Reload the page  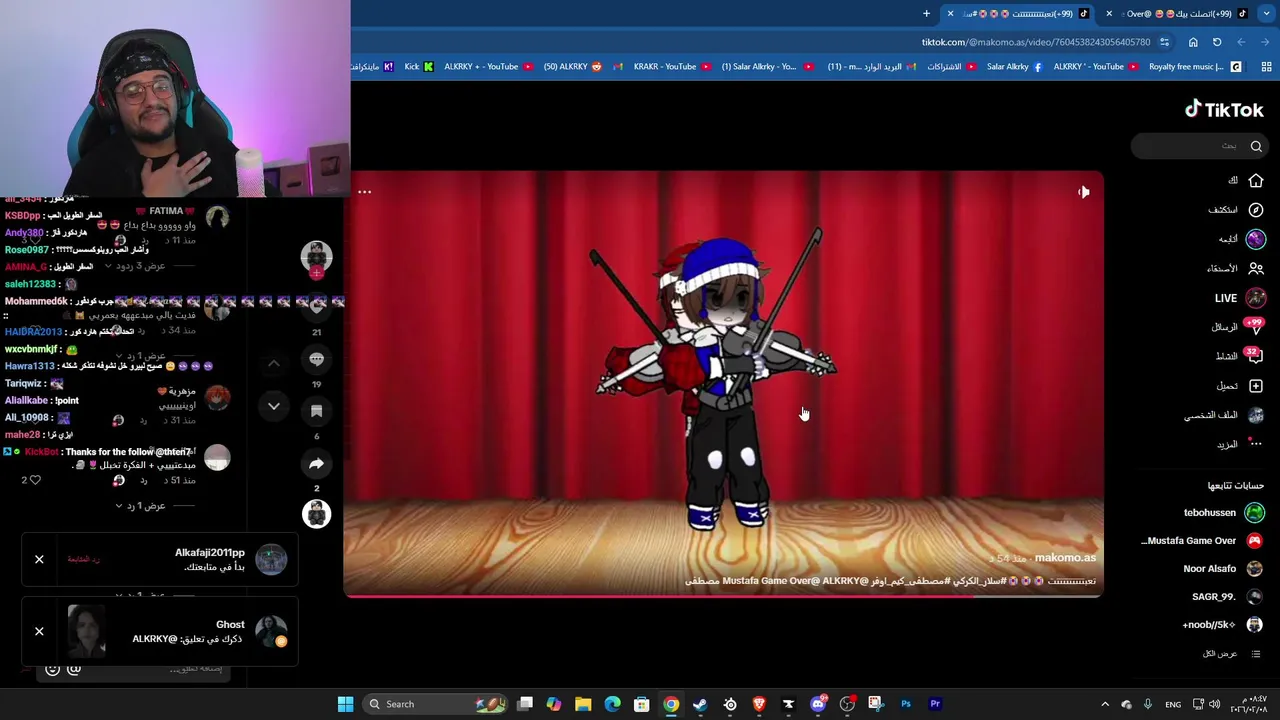[1217, 42]
